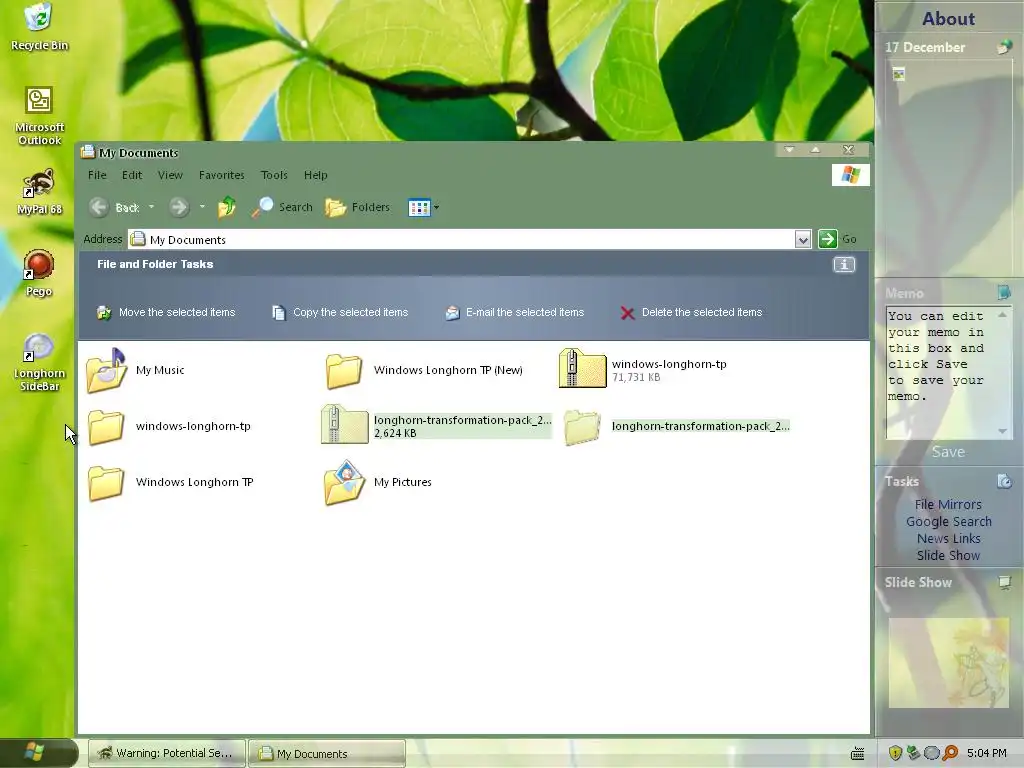Image resolution: width=1024 pixels, height=768 pixels.
Task: Click Move the selected items
Action: pyautogui.click(x=166, y=312)
